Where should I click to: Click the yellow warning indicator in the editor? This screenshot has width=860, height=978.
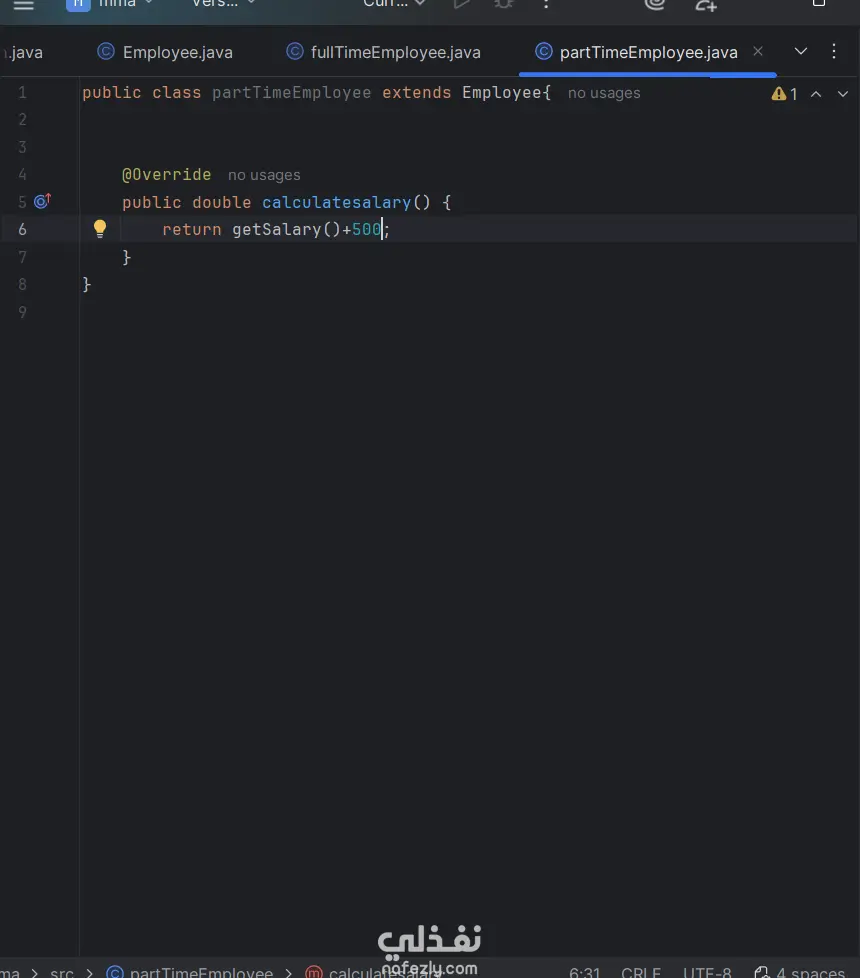point(784,94)
